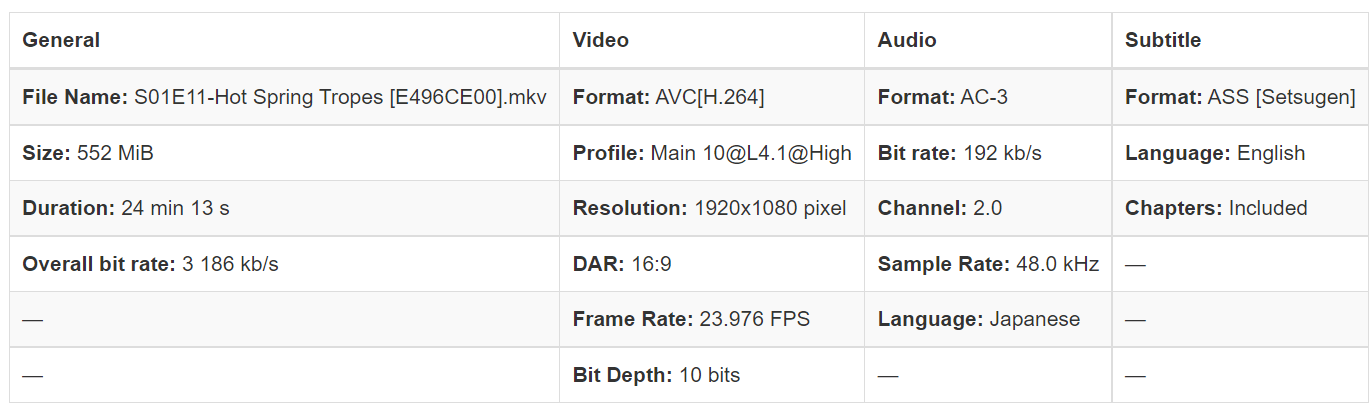The width and height of the screenshot is (1372, 408).
Task: Click the Frame Rate 23.976 FPS cell
Action: [x=691, y=320]
